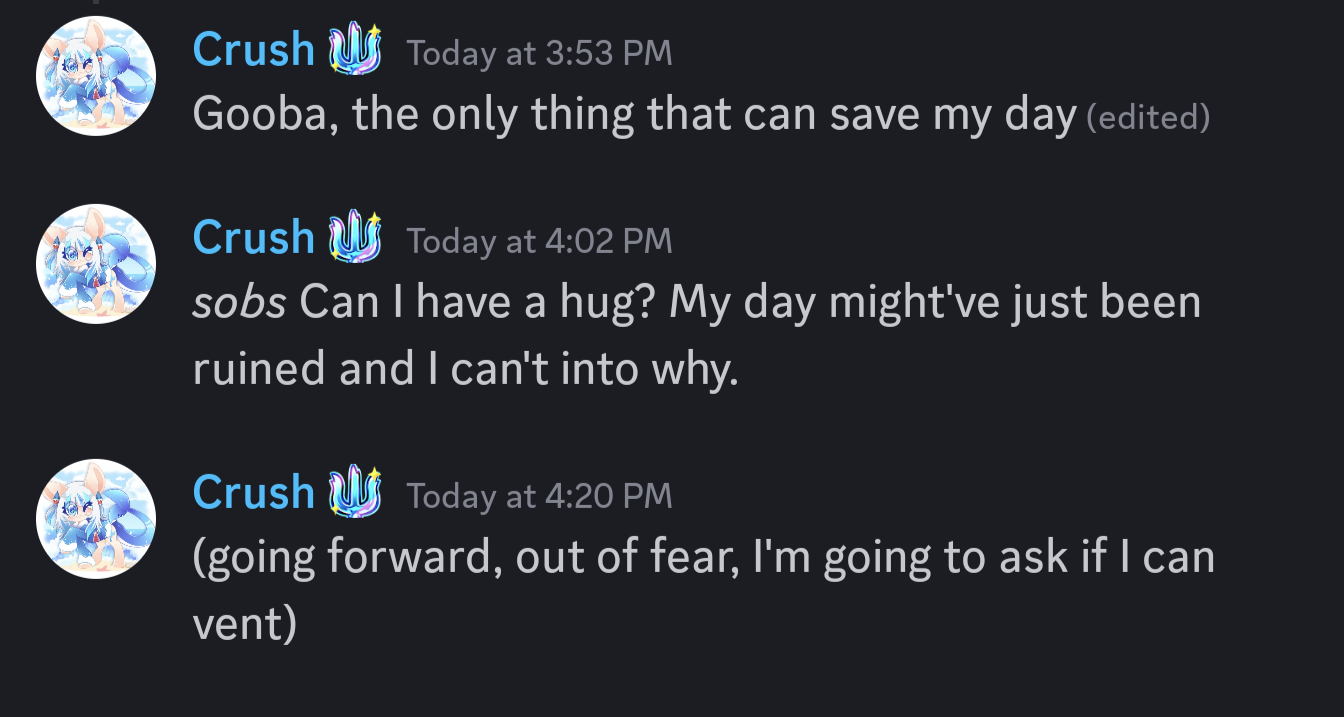This screenshot has height=717, width=1344.
Task: Click the trident badge icon beside the 4:02 PM username
Action: coord(356,238)
